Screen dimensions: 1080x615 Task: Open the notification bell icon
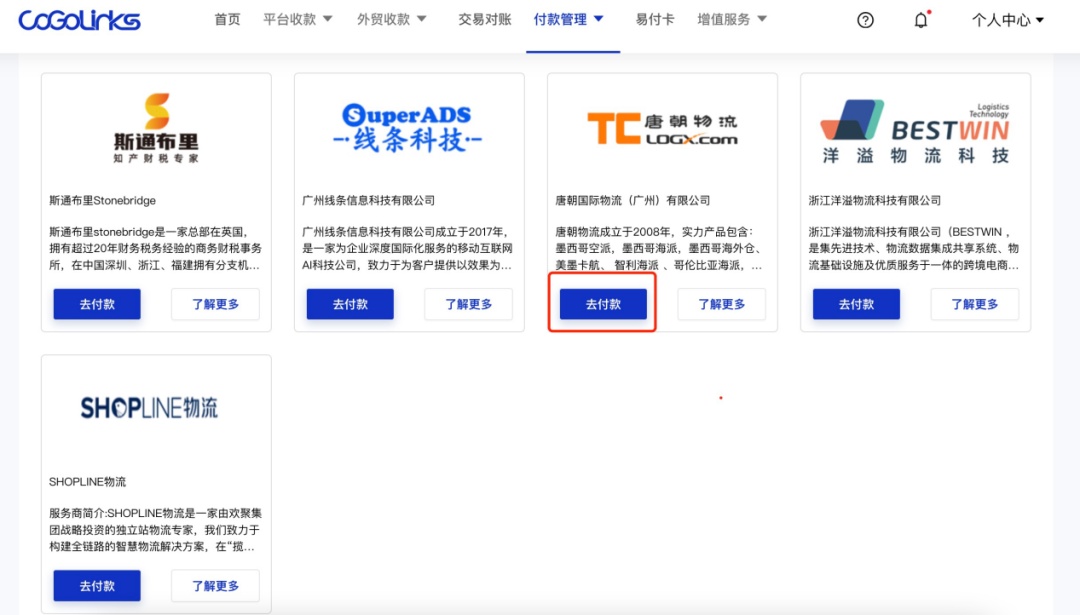point(921,20)
